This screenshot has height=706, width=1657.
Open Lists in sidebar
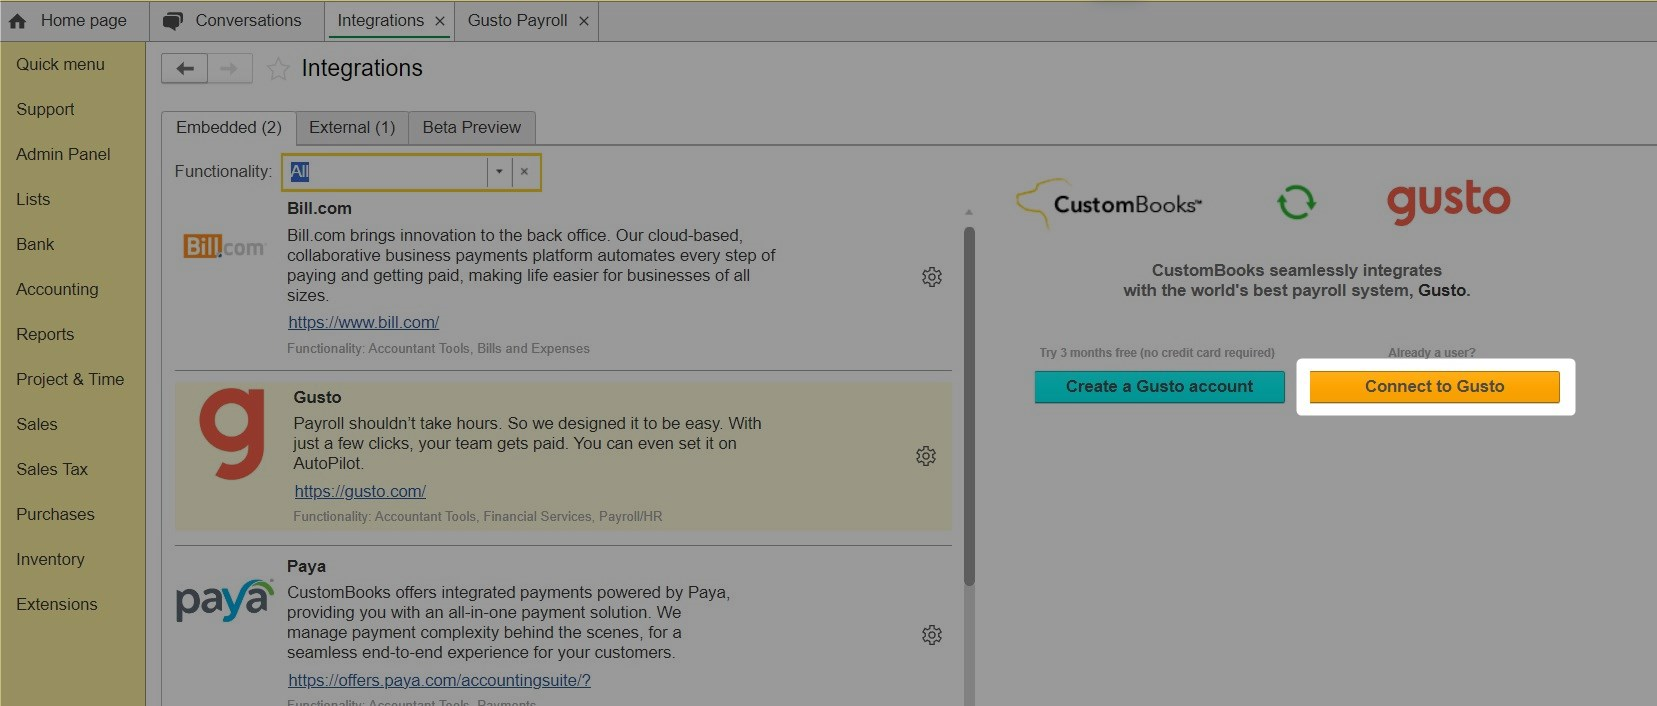point(33,199)
